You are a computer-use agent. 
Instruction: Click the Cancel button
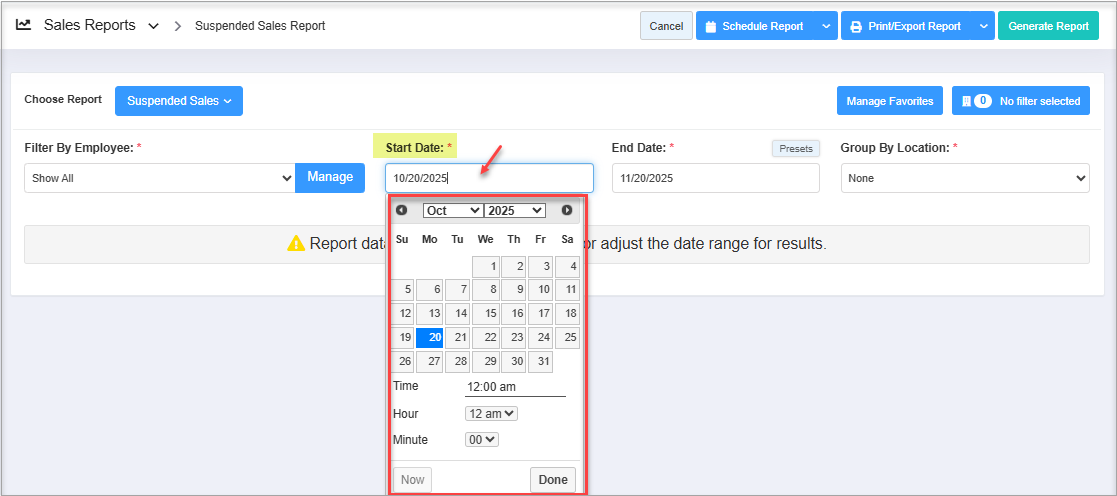pyautogui.click(x=666, y=26)
